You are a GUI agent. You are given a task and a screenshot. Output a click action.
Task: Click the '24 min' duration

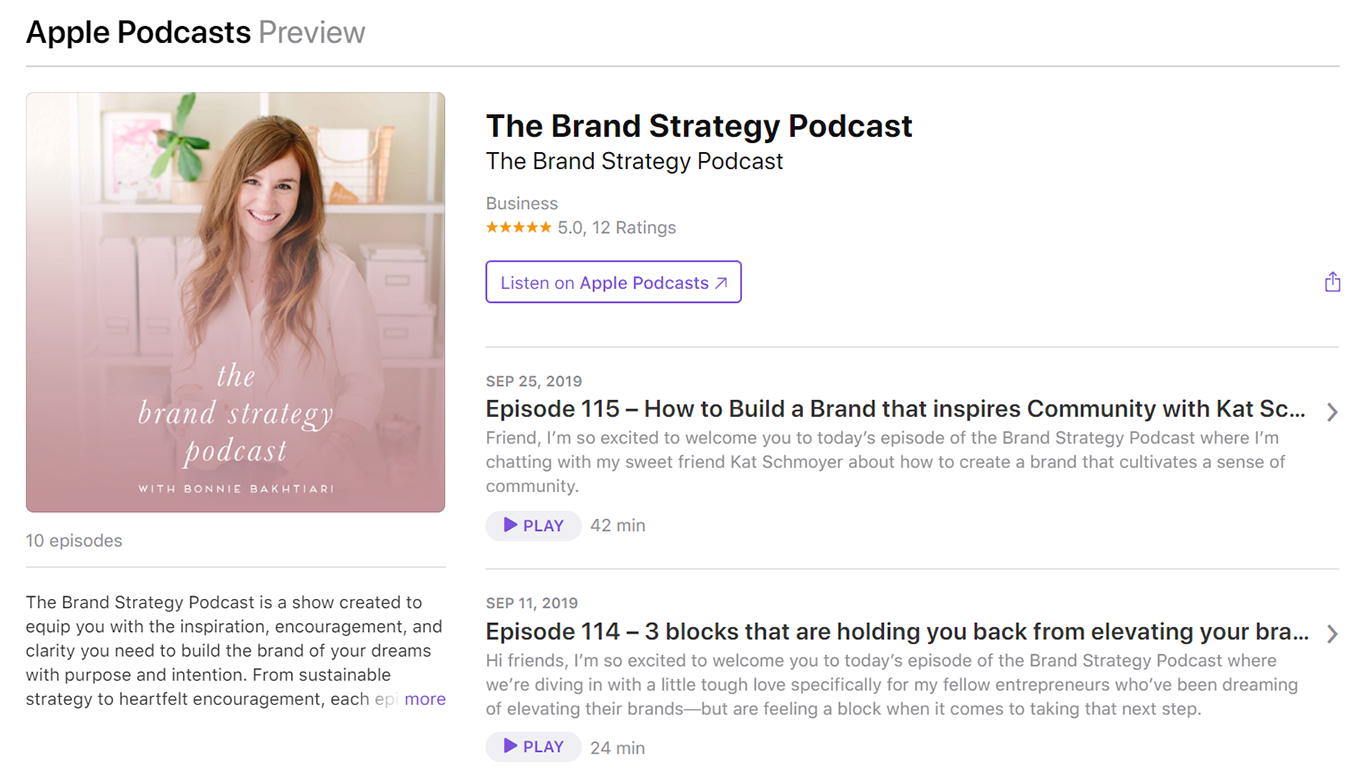click(x=618, y=748)
